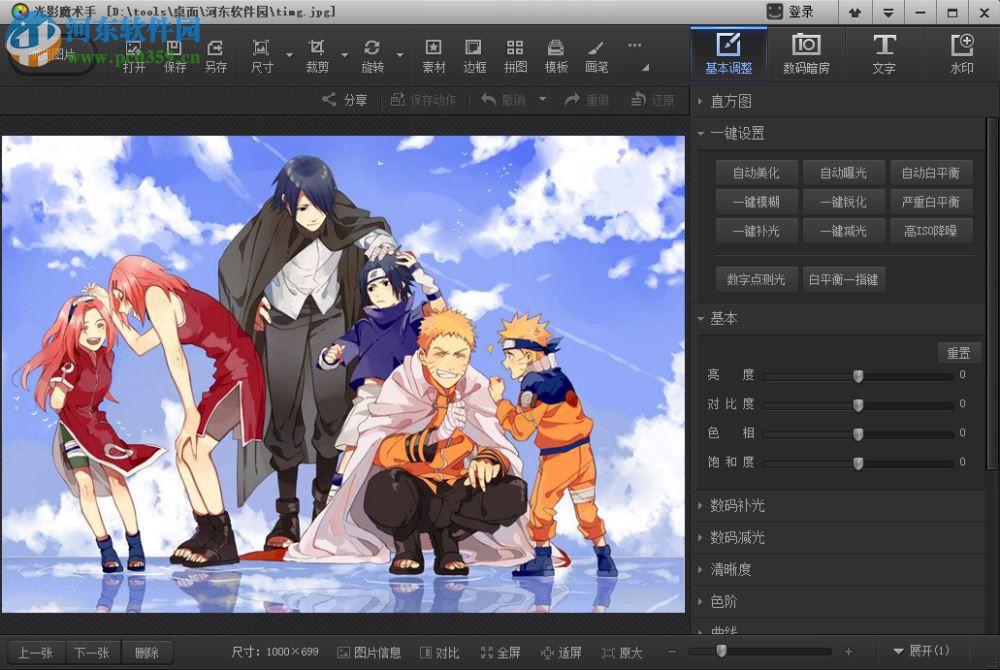
Task: Show more tools via ellipsis icon
Action: pos(635,45)
